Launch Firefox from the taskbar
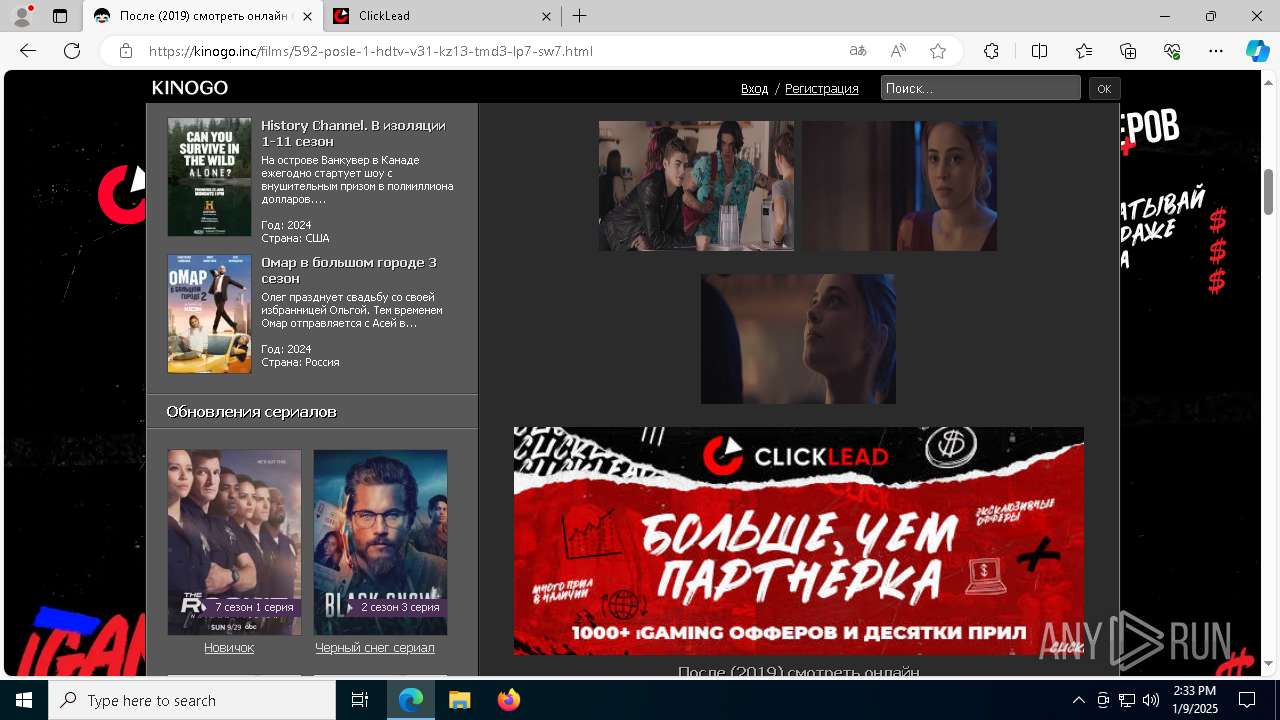Screen dimensions: 1280x720 pos(508,700)
